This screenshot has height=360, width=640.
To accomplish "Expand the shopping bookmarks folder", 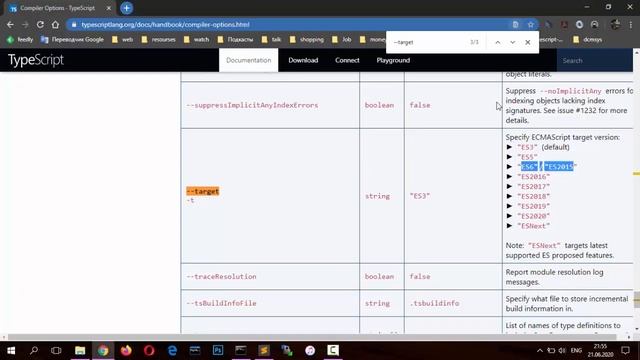I will 307,40.
